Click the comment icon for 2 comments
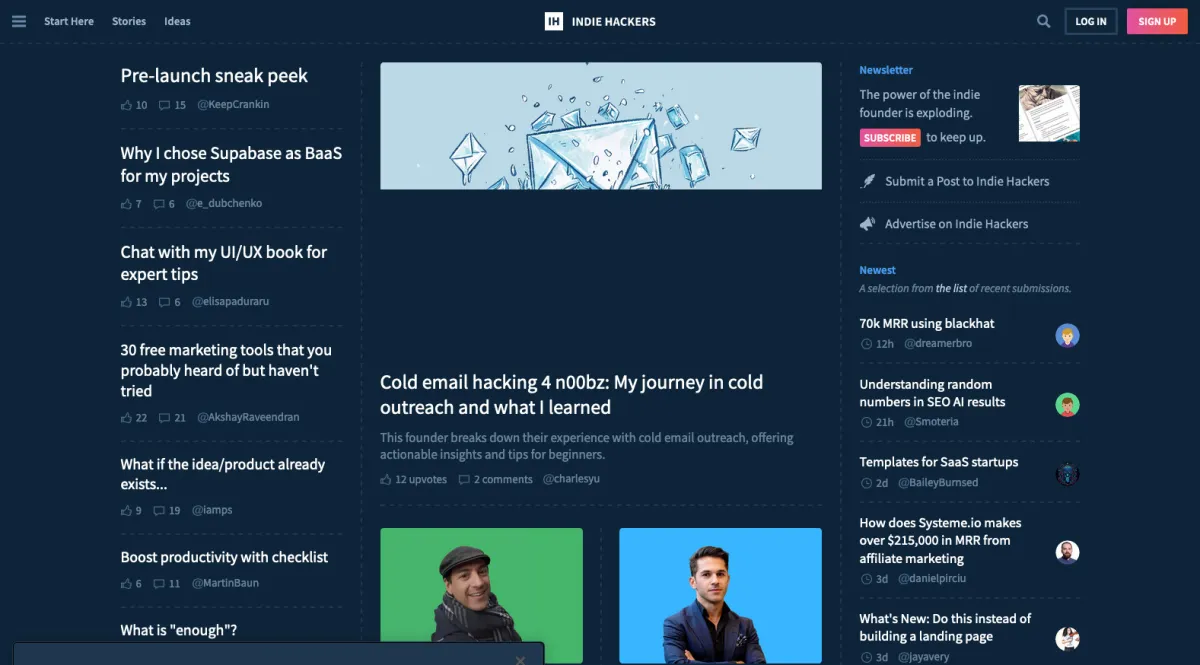 464,480
